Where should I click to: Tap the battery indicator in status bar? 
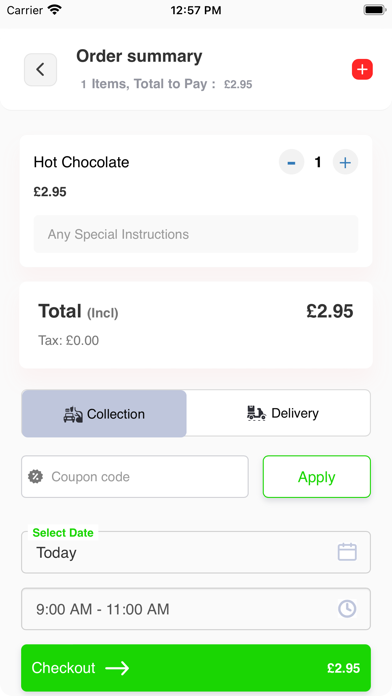click(375, 10)
